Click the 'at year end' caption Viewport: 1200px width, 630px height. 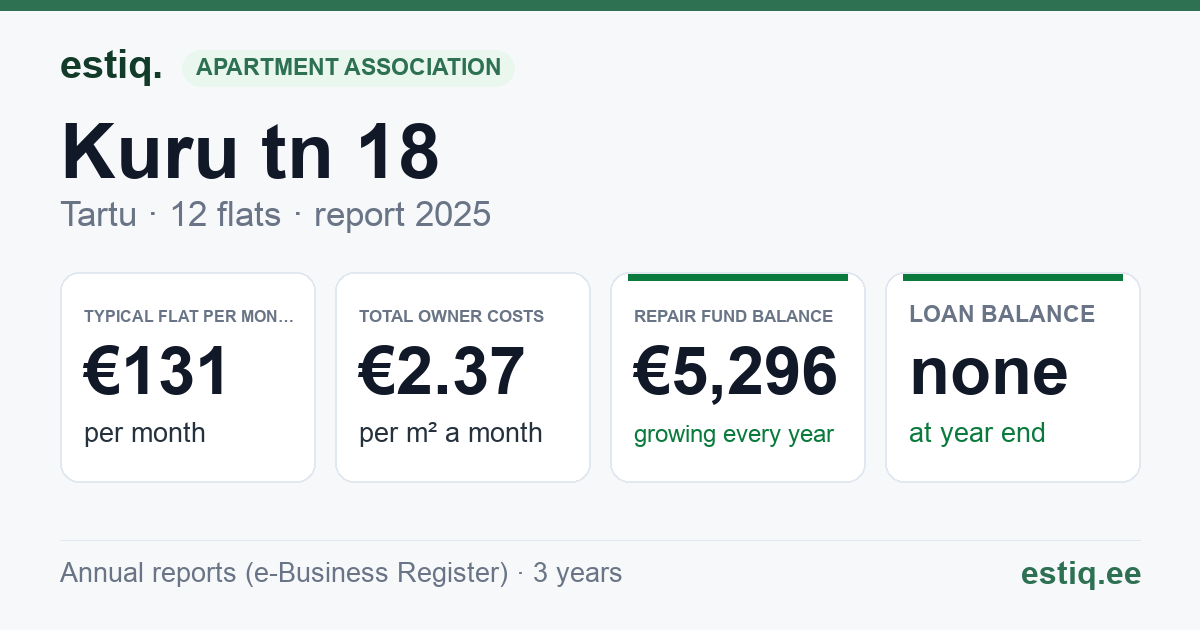pos(977,433)
